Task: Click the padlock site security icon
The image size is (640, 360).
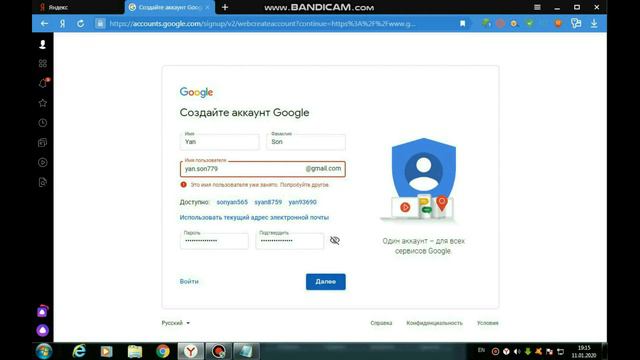Action: pyautogui.click(x=100, y=24)
